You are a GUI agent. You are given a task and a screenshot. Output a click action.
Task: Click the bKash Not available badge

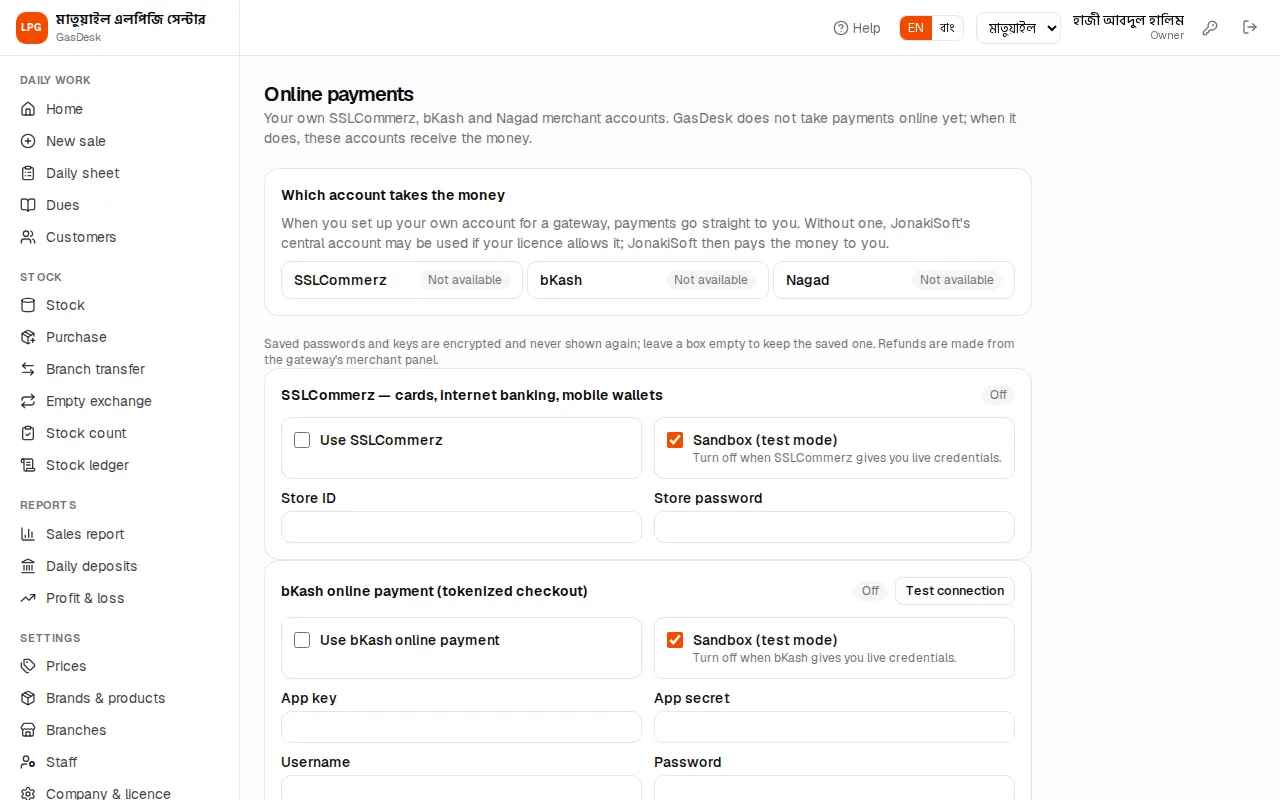coord(711,280)
